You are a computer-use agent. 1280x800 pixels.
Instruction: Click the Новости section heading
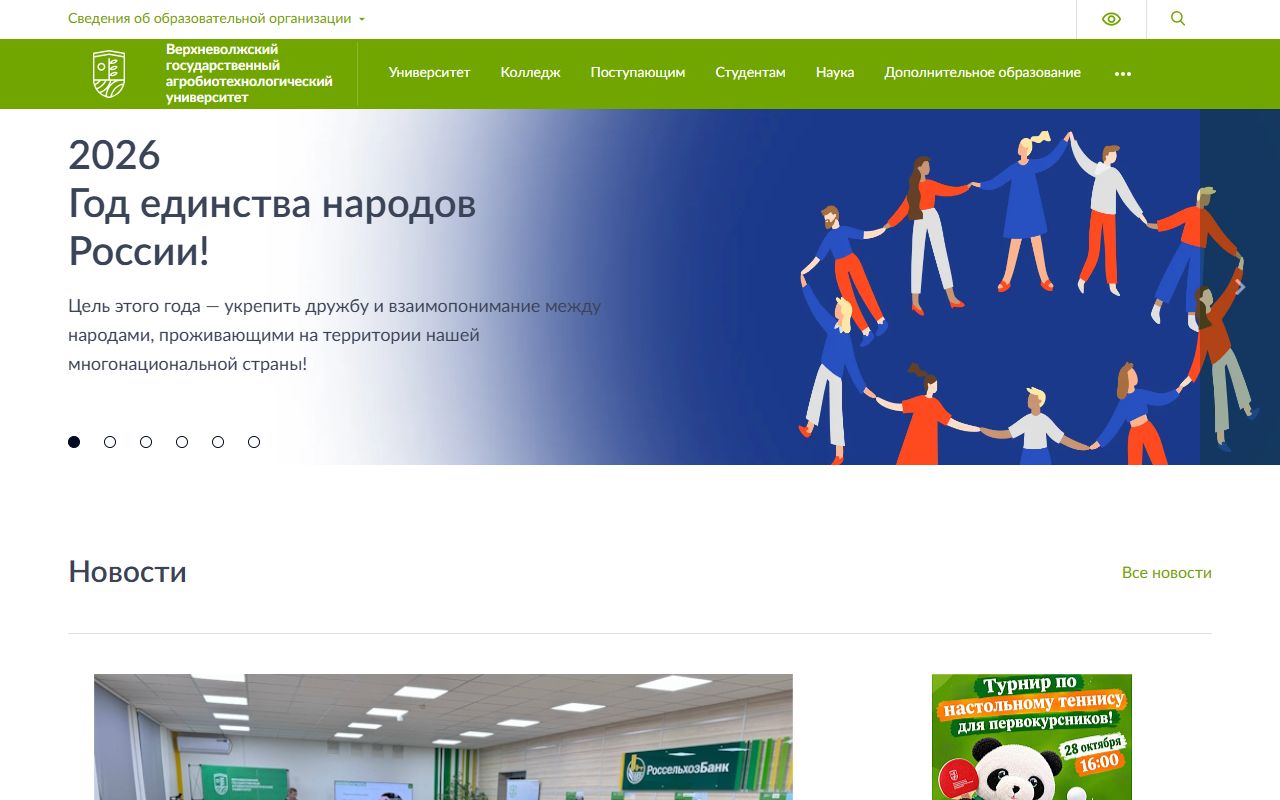tap(127, 572)
